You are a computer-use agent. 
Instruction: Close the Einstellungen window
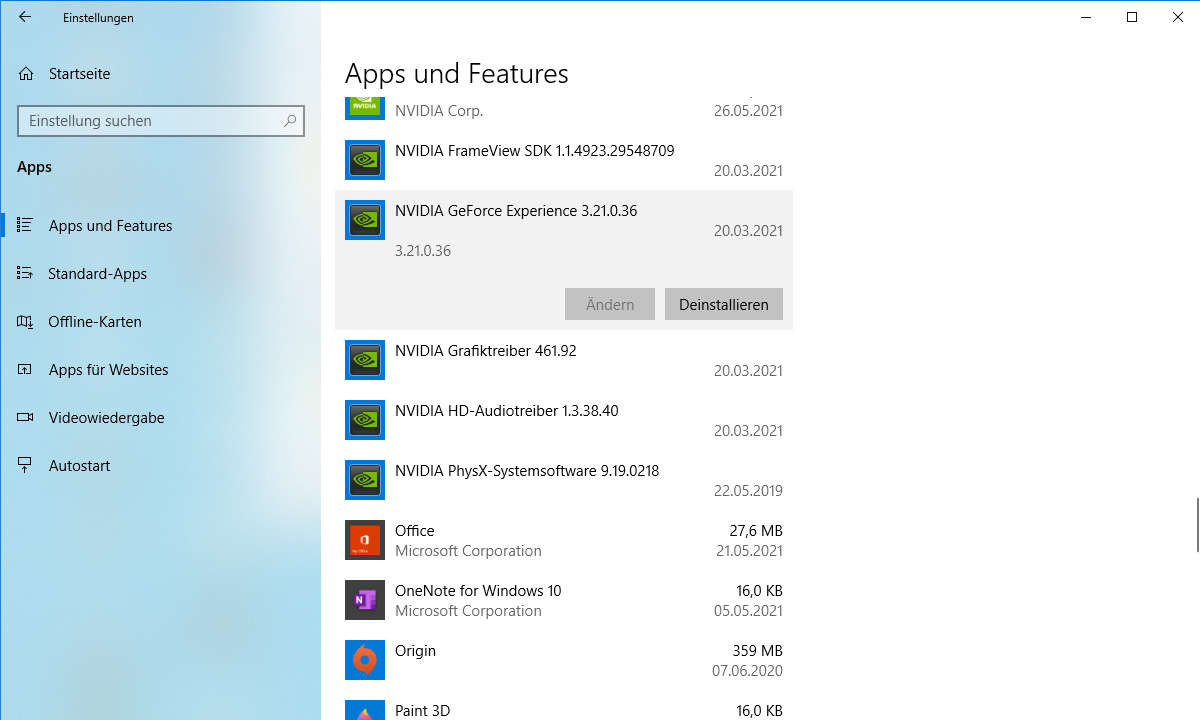(x=1178, y=17)
